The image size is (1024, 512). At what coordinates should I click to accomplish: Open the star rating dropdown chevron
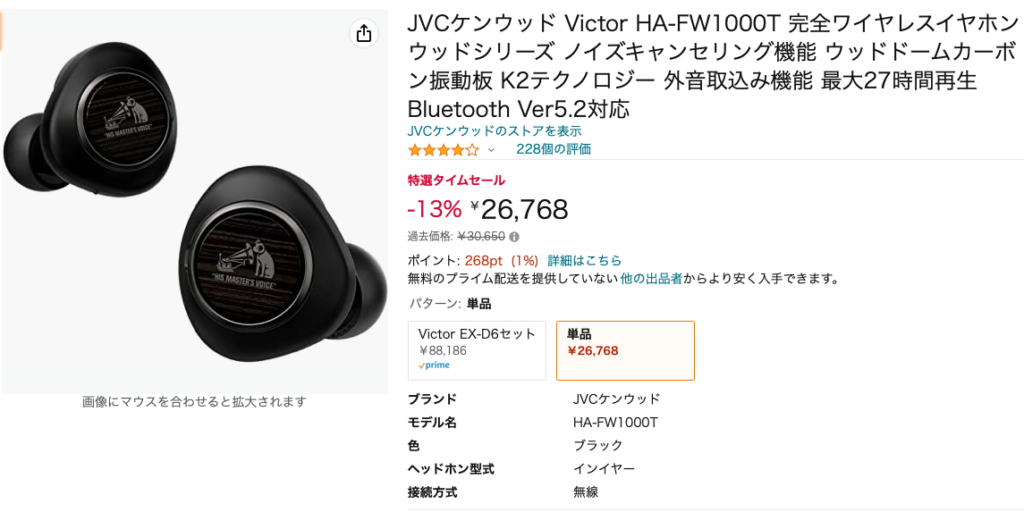[491, 150]
